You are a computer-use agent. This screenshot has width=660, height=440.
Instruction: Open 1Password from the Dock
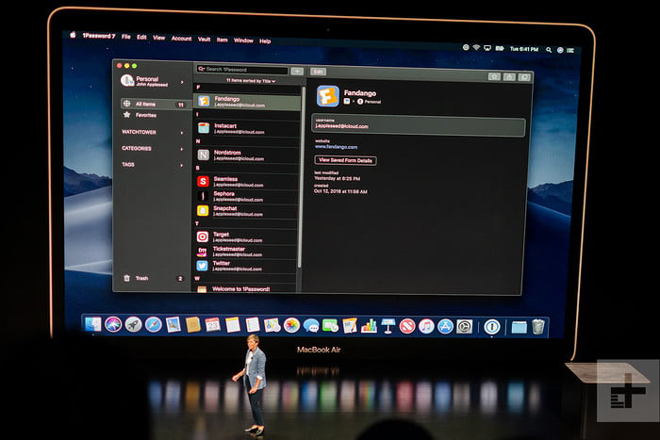[492, 327]
